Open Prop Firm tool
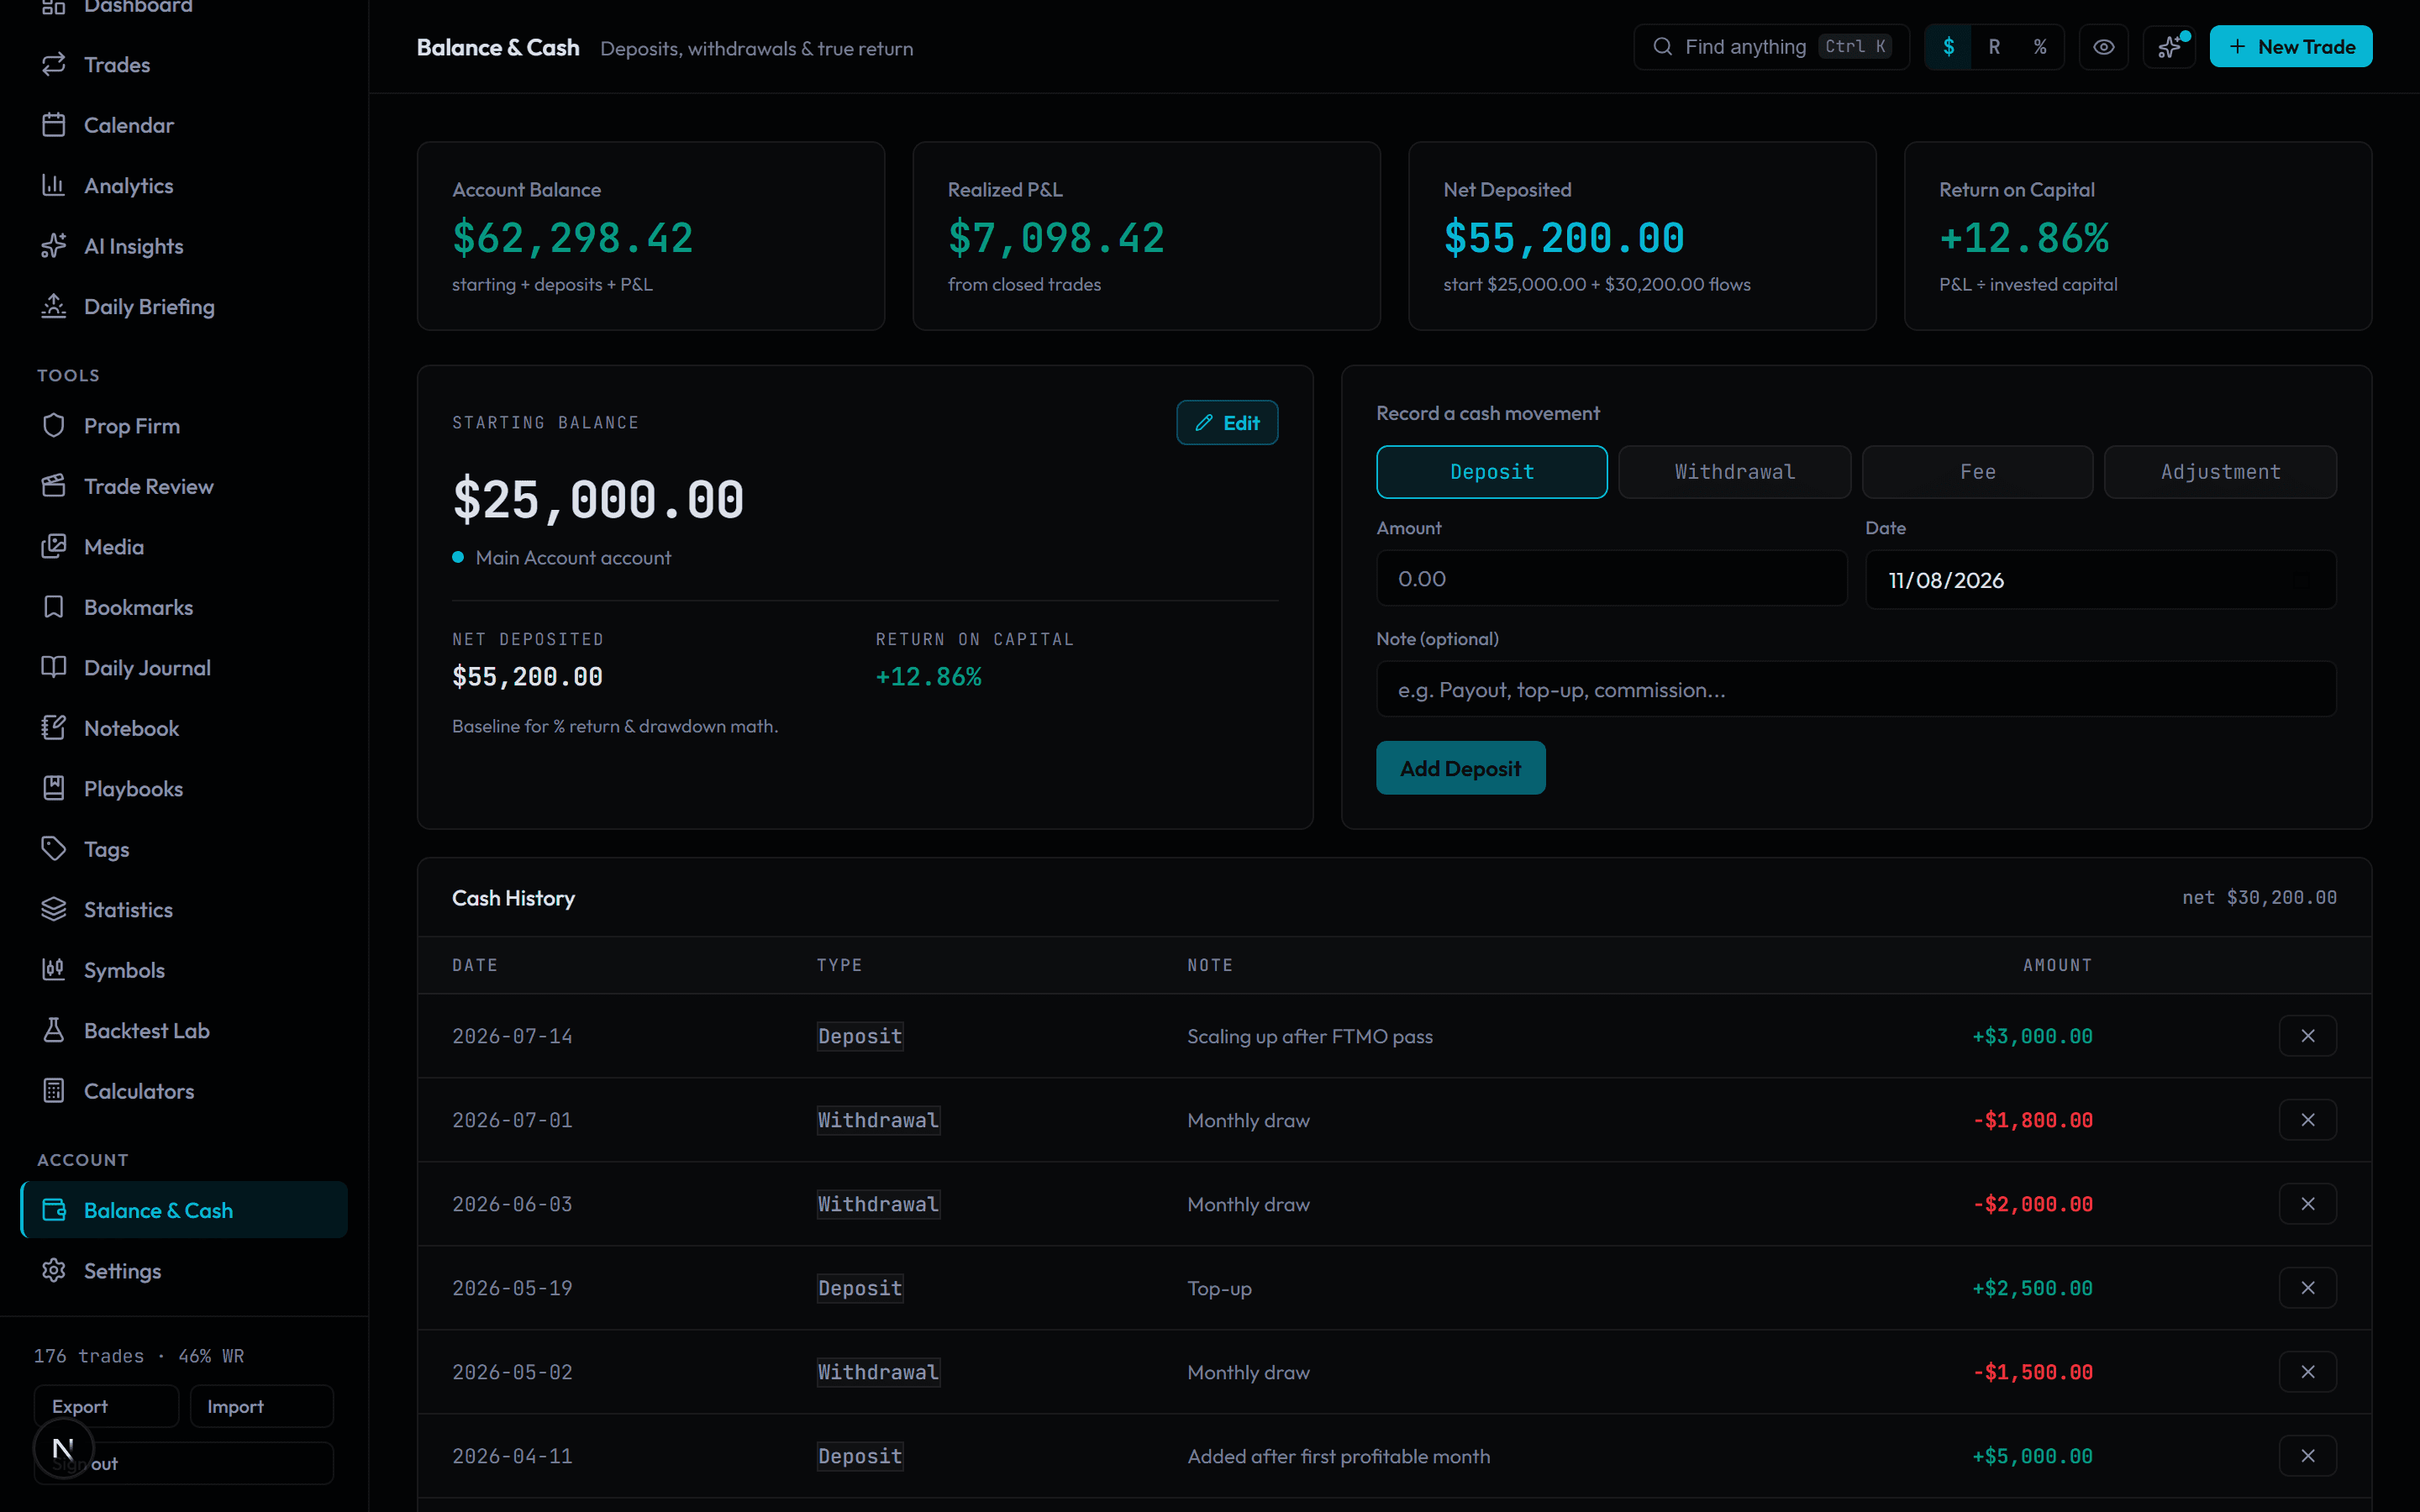Screen dimensions: 2420x1512 (x=184, y=426)
